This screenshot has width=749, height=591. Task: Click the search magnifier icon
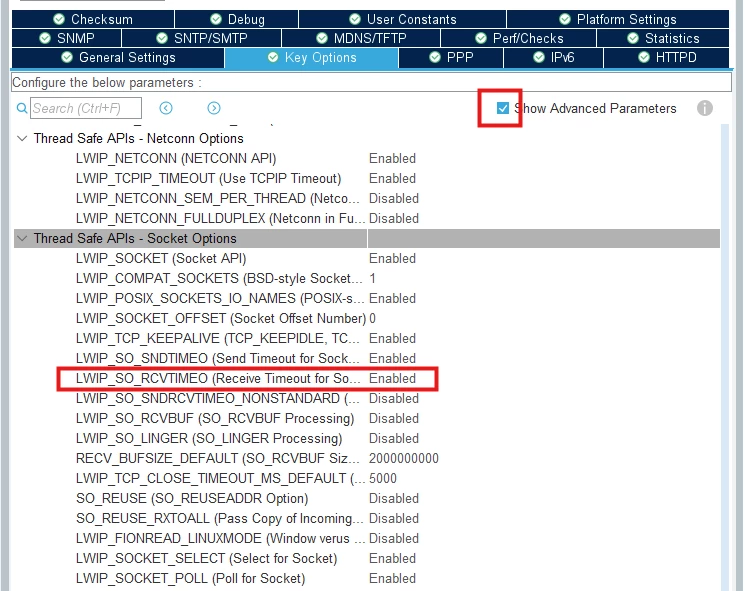(21, 108)
